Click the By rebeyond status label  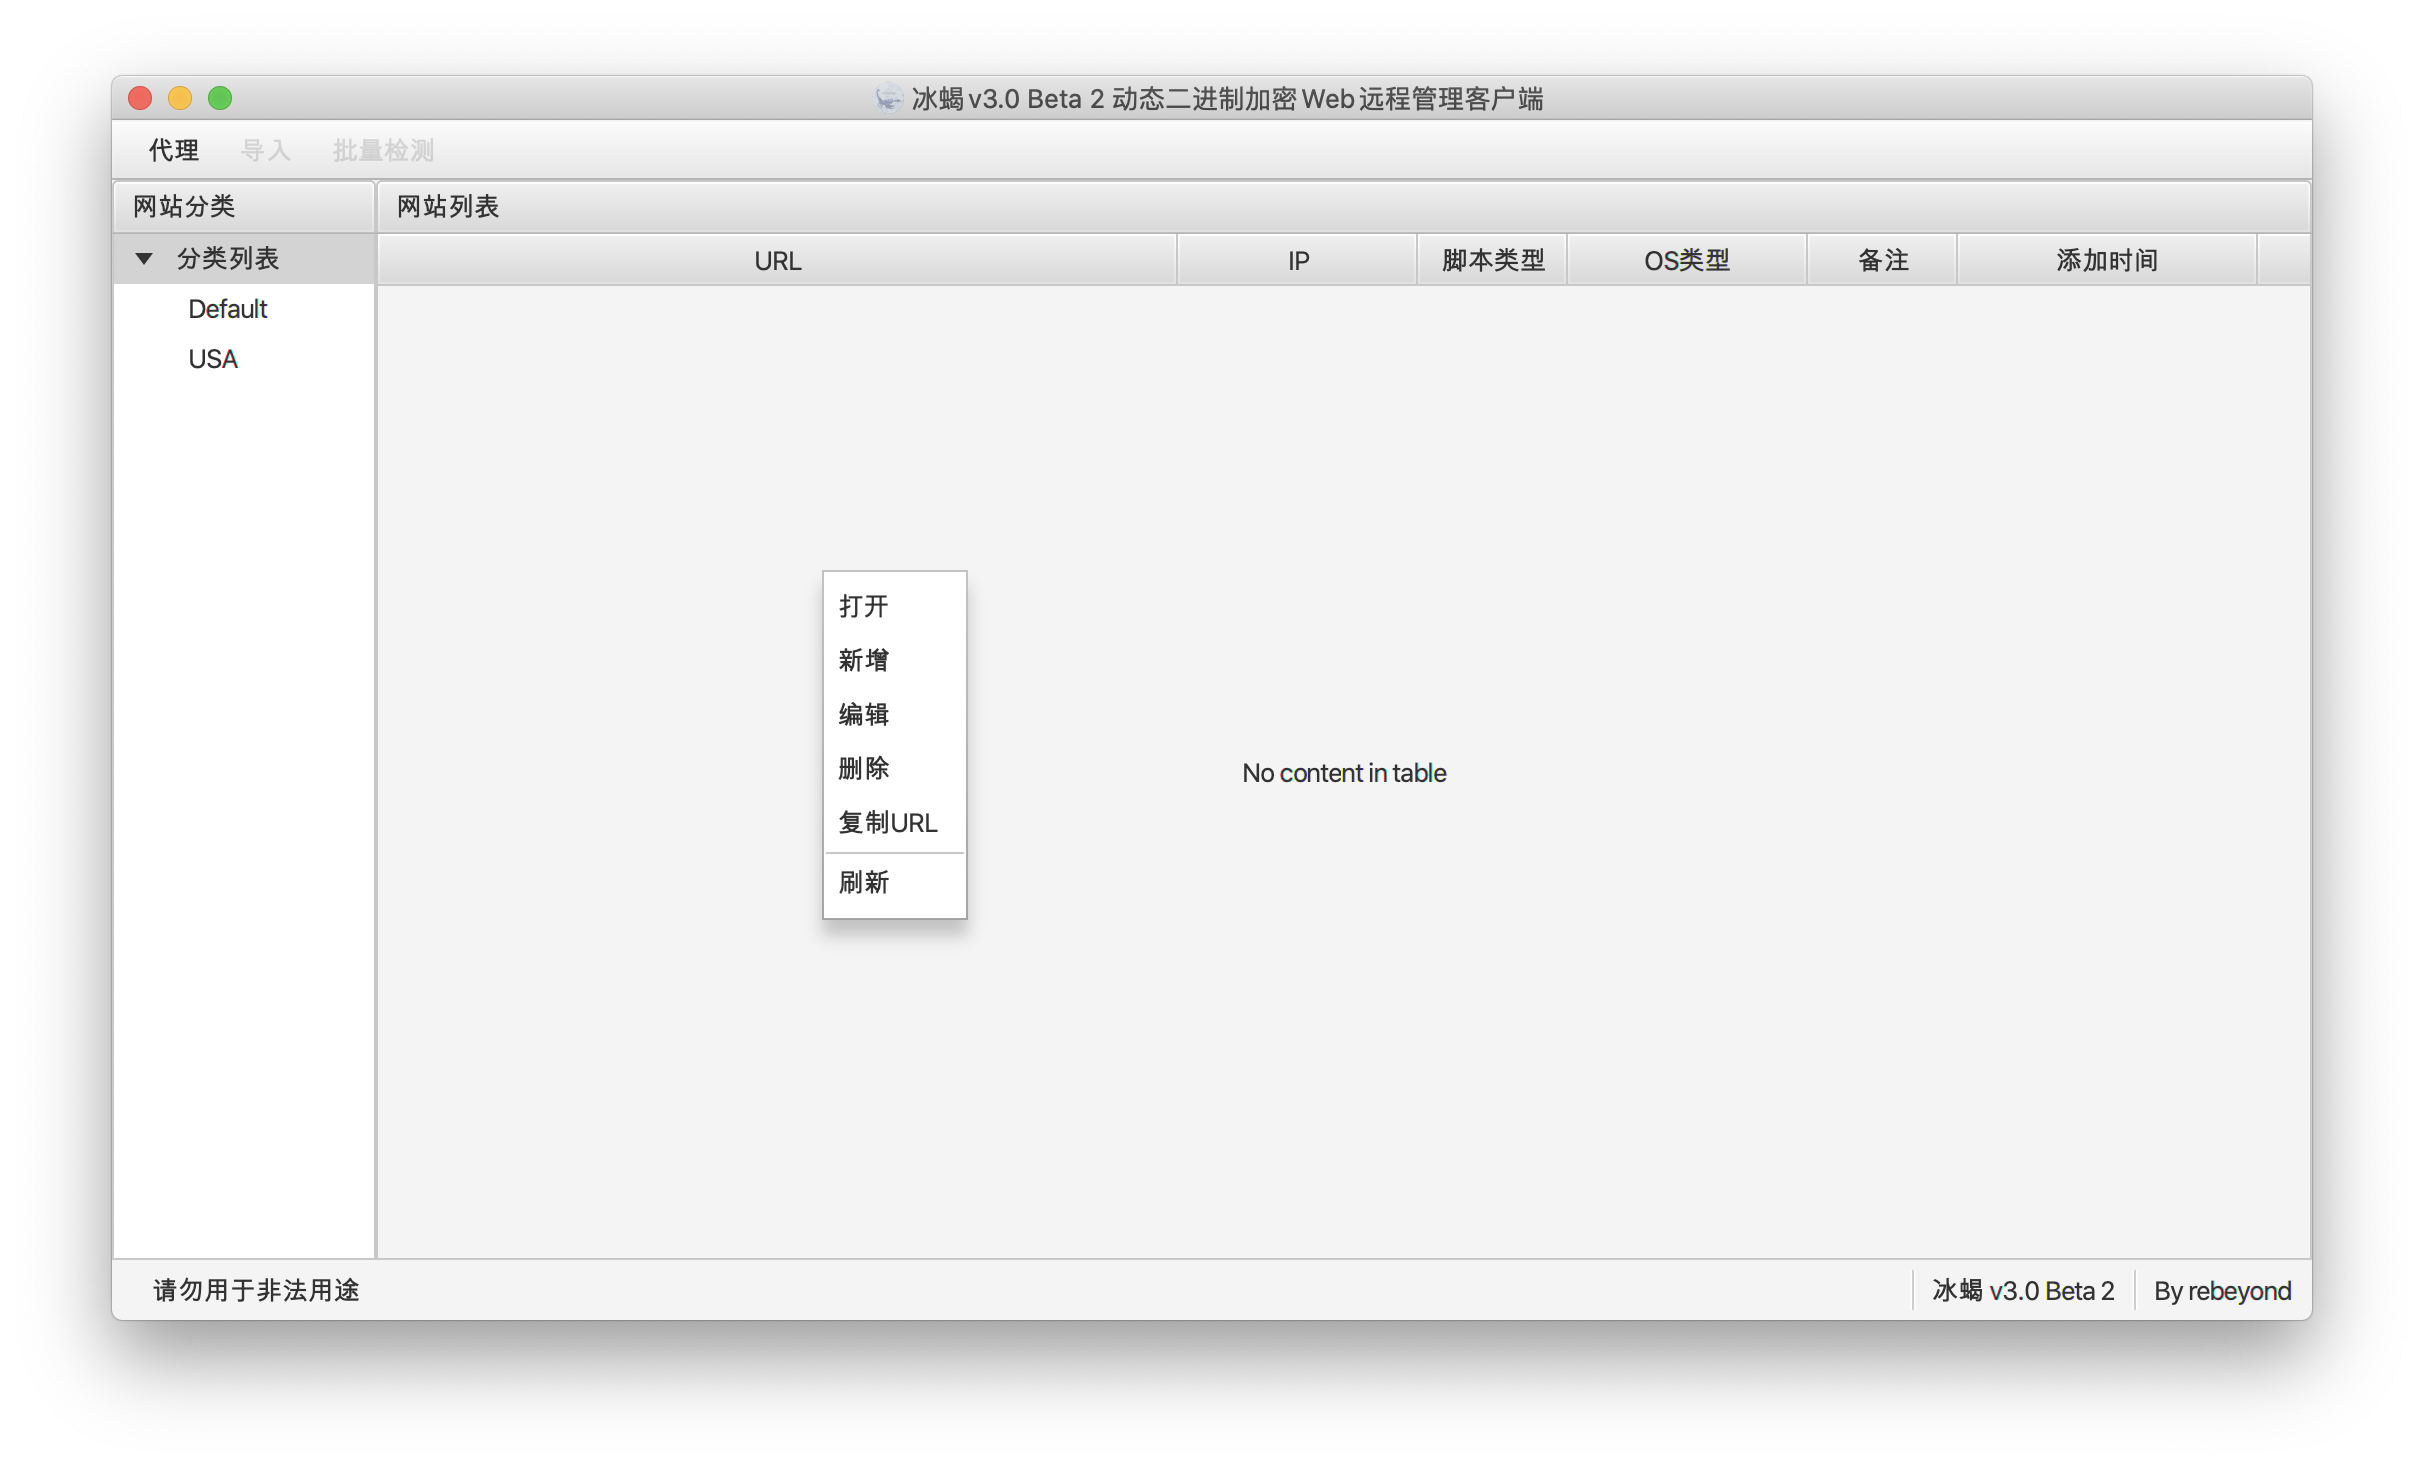(2222, 1290)
